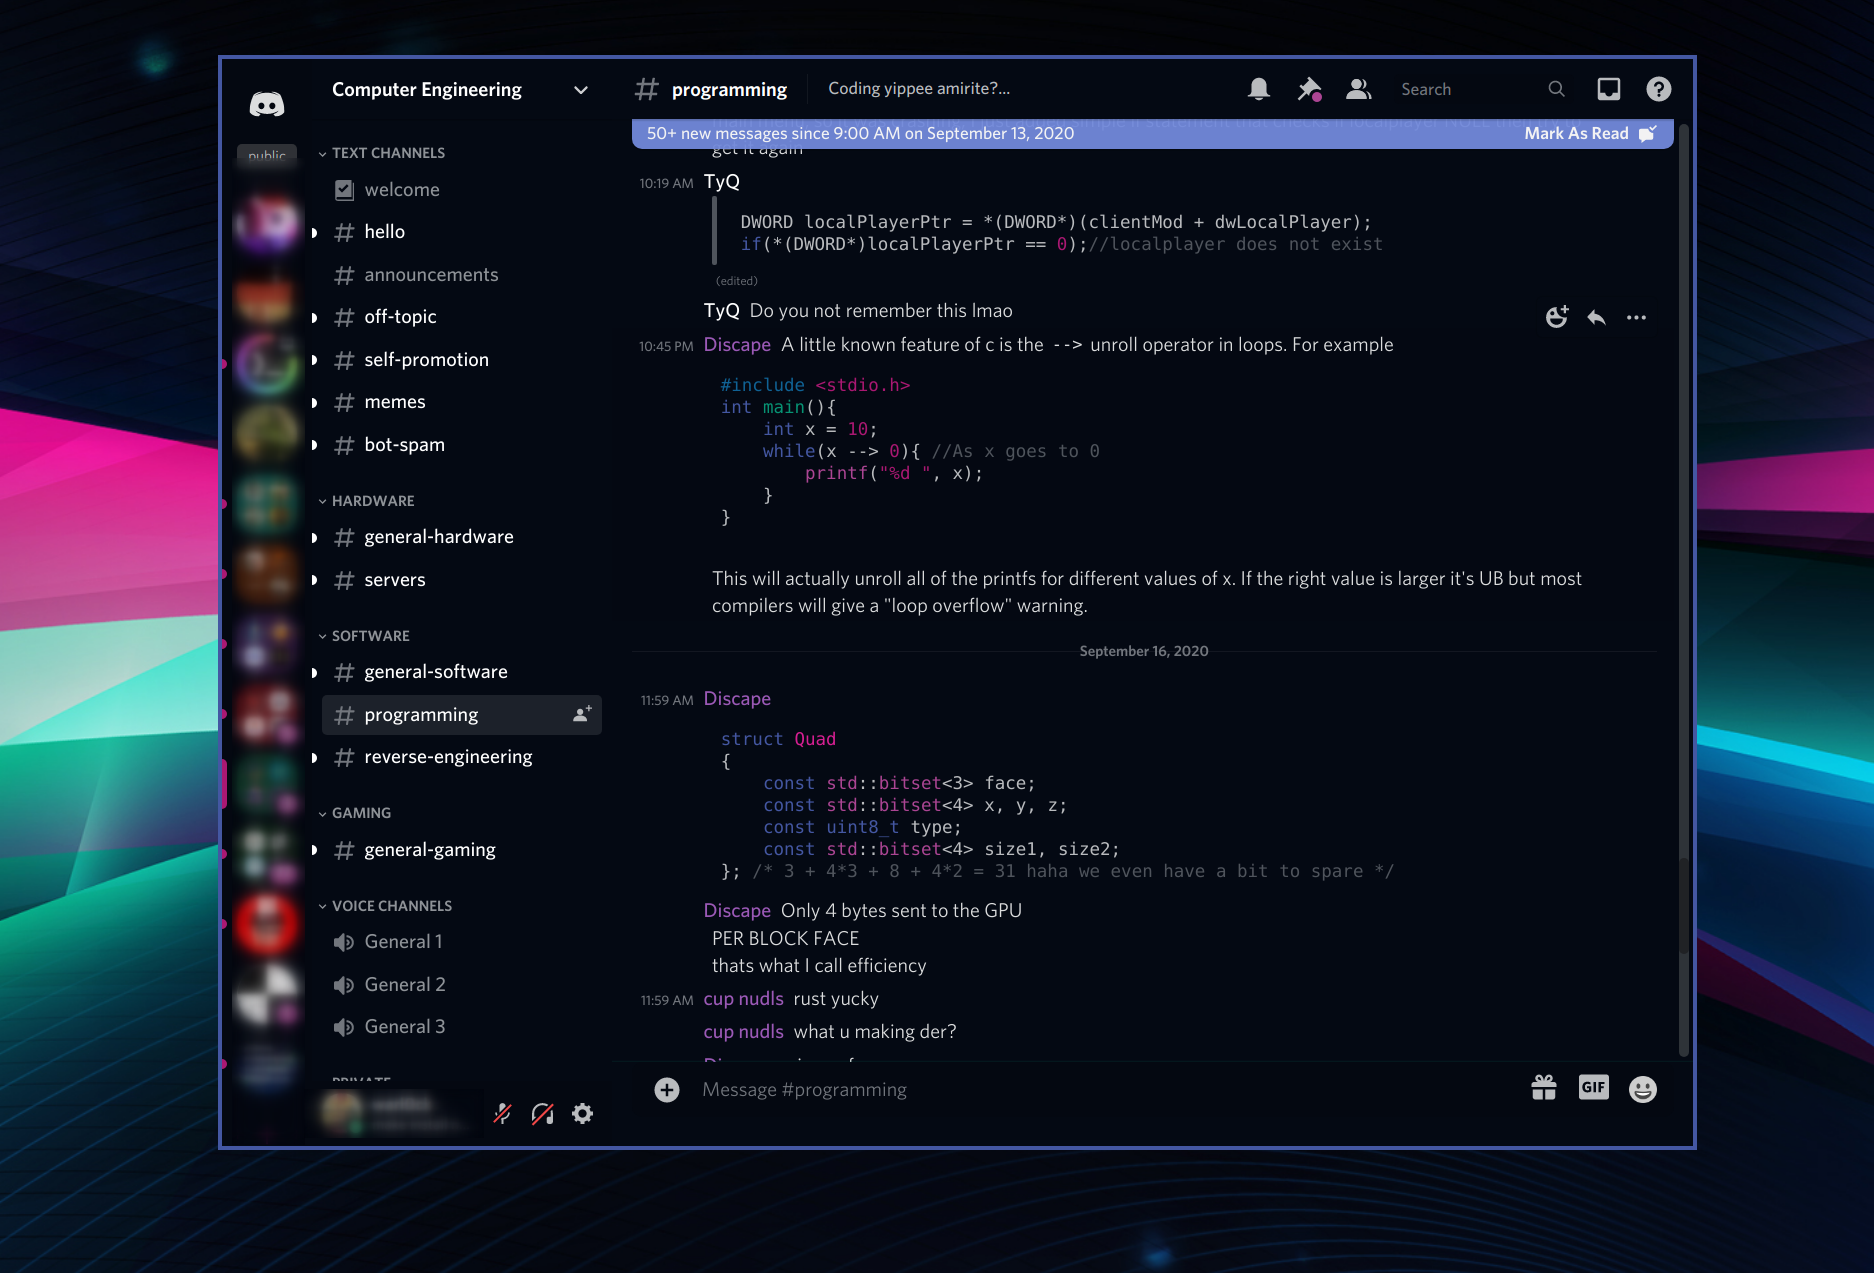Select the programming channel
The width and height of the screenshot is (1874, 1273).
tap(462, 715)
